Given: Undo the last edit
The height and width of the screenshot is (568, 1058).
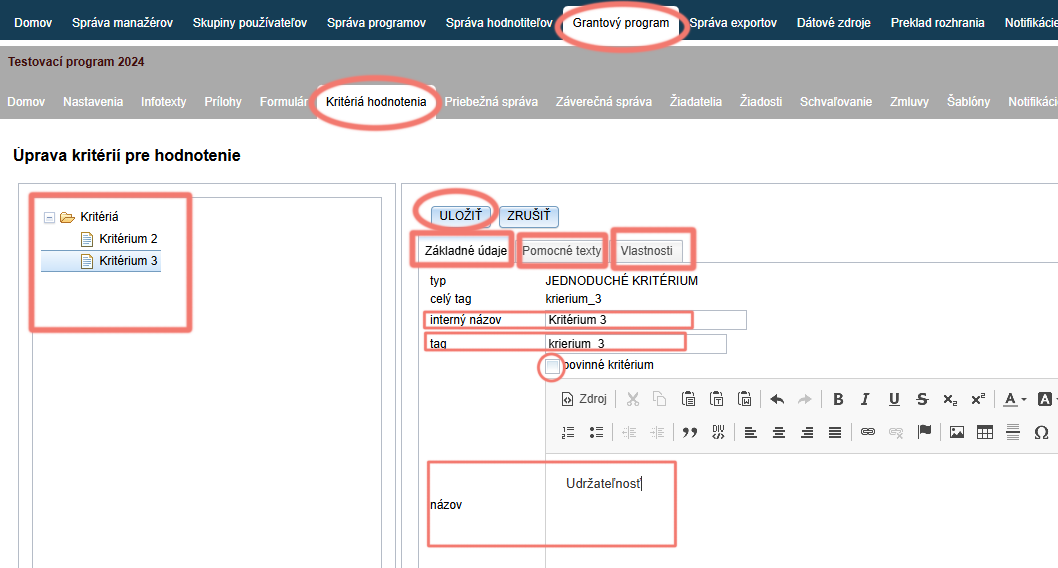Looking at the screenshot, I should pos(777,399).
